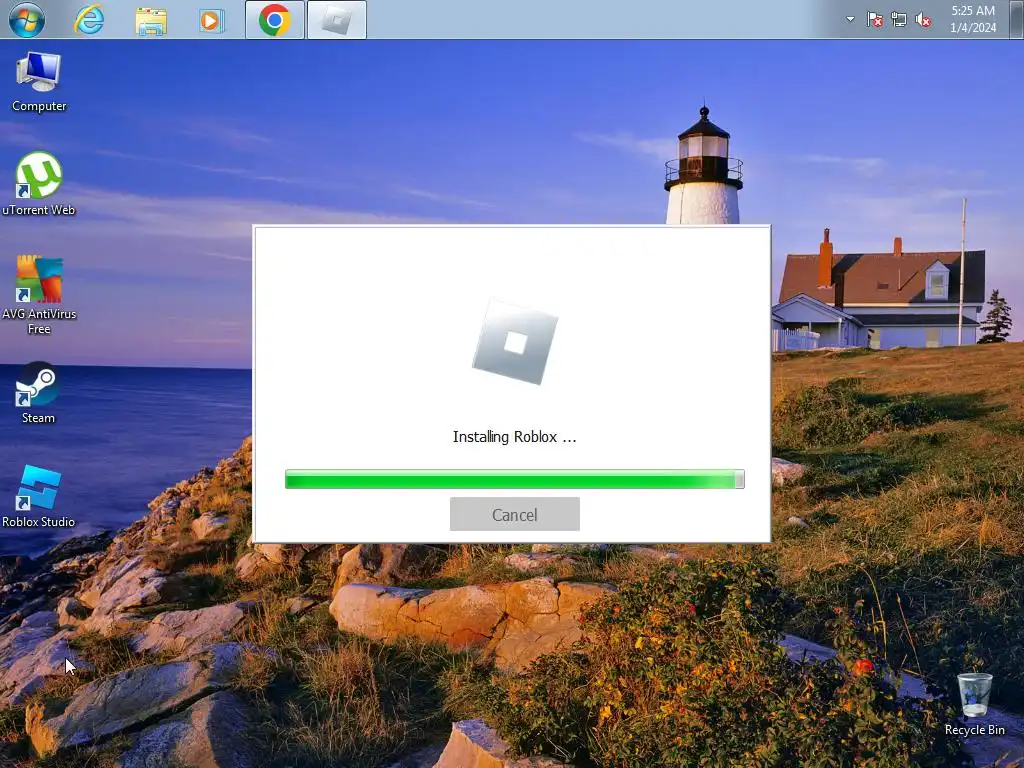Open the network status tray icon
The image size is (1024, 768).
(x=899, y=20)
